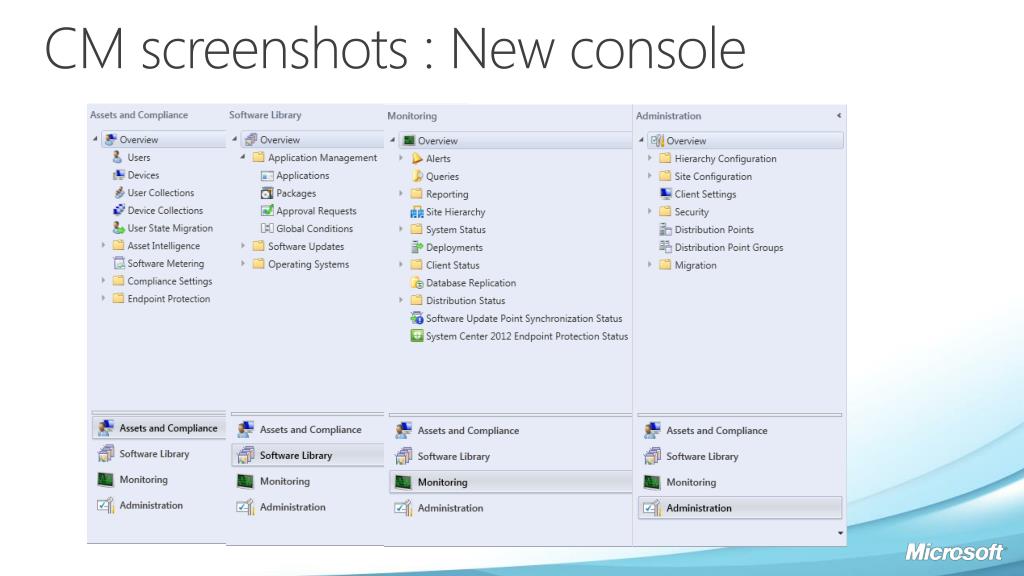Select Global Conditions tree item label
The height and width of the screenshot is (576, 1024).
click(x=315, y=229)
